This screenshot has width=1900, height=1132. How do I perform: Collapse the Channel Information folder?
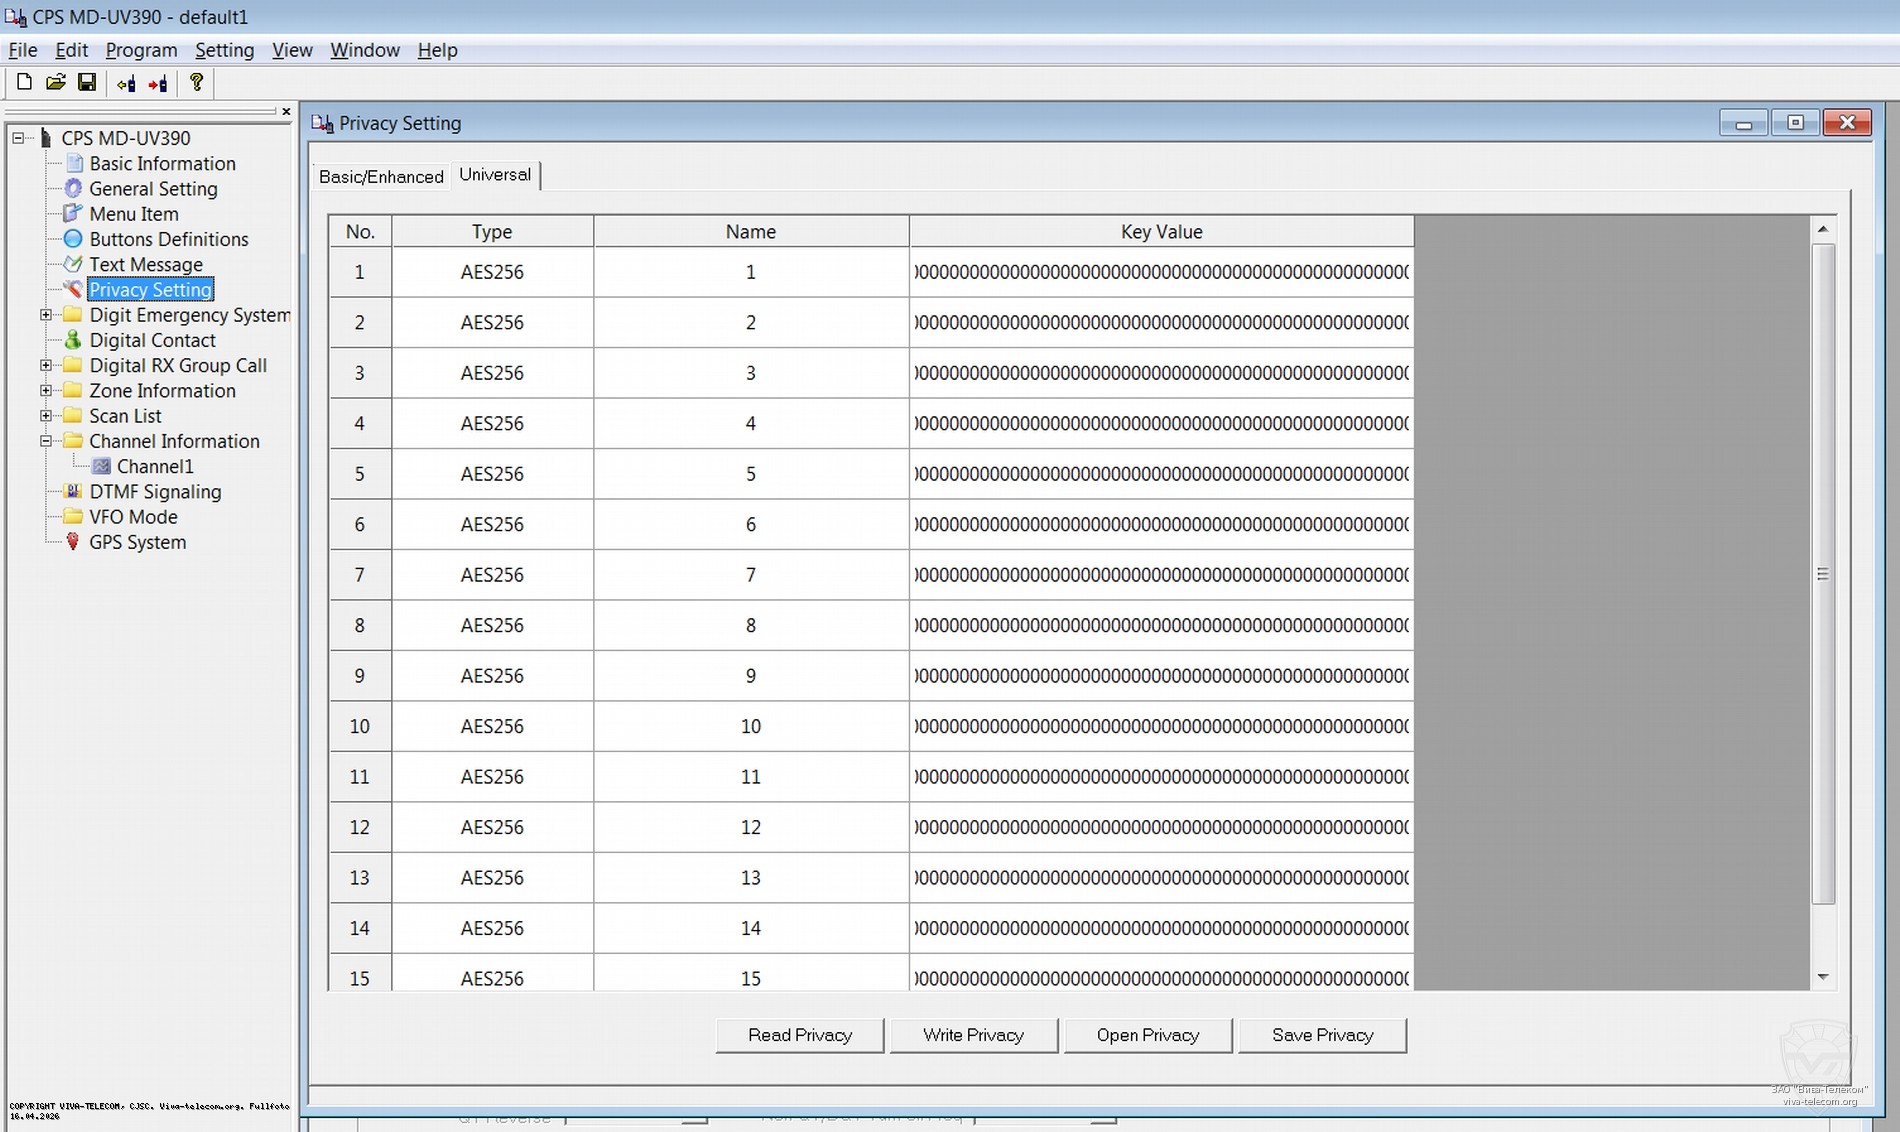point(46,441)
